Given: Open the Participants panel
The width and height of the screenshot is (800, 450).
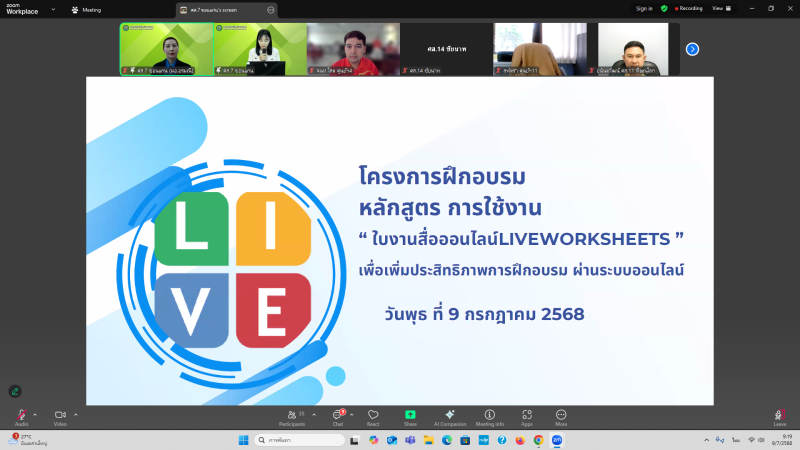Looking at the screenshot, I should 292,415.
